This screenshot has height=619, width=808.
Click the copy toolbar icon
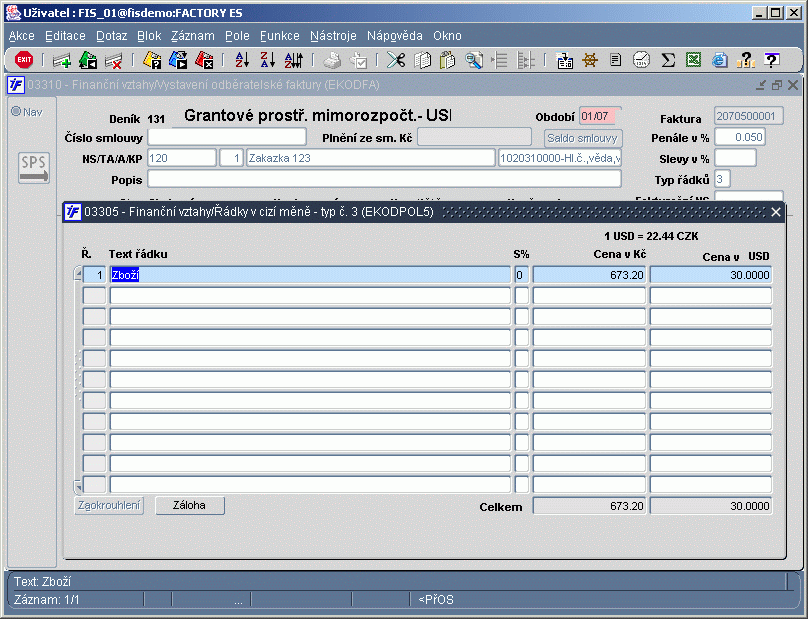(x=422, y=61)
